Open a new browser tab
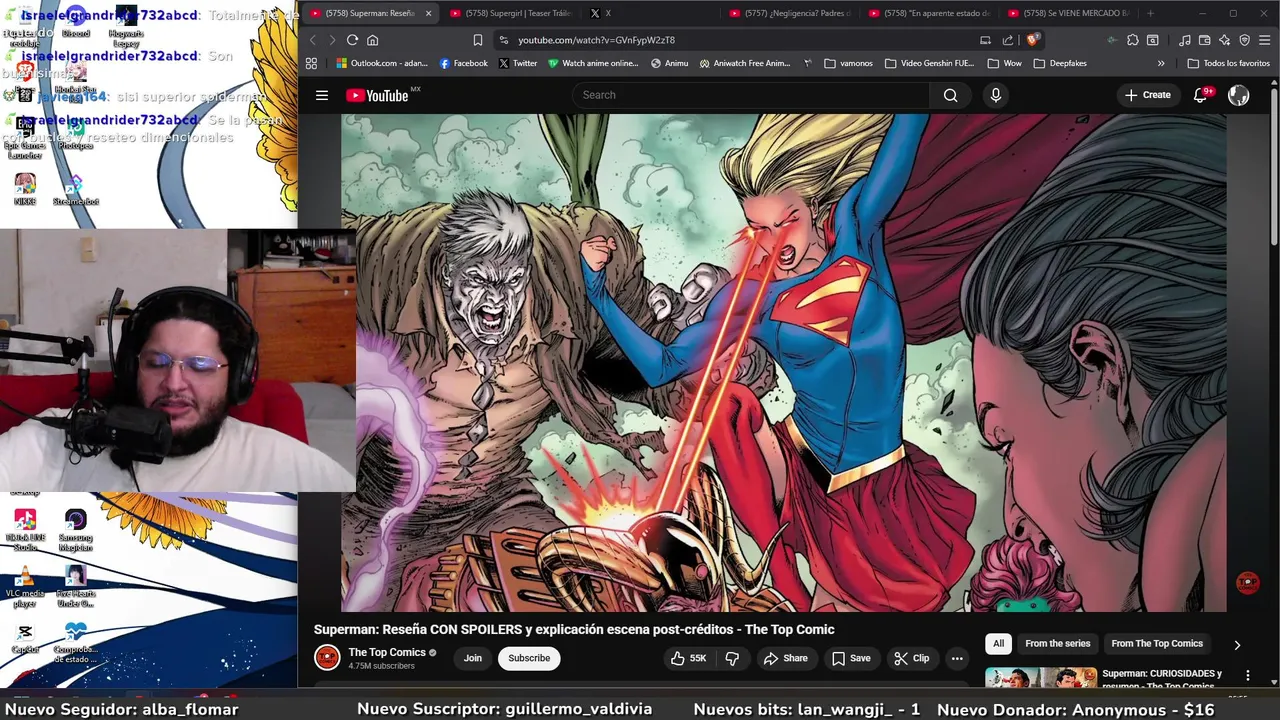 [x=1150, y=13]
